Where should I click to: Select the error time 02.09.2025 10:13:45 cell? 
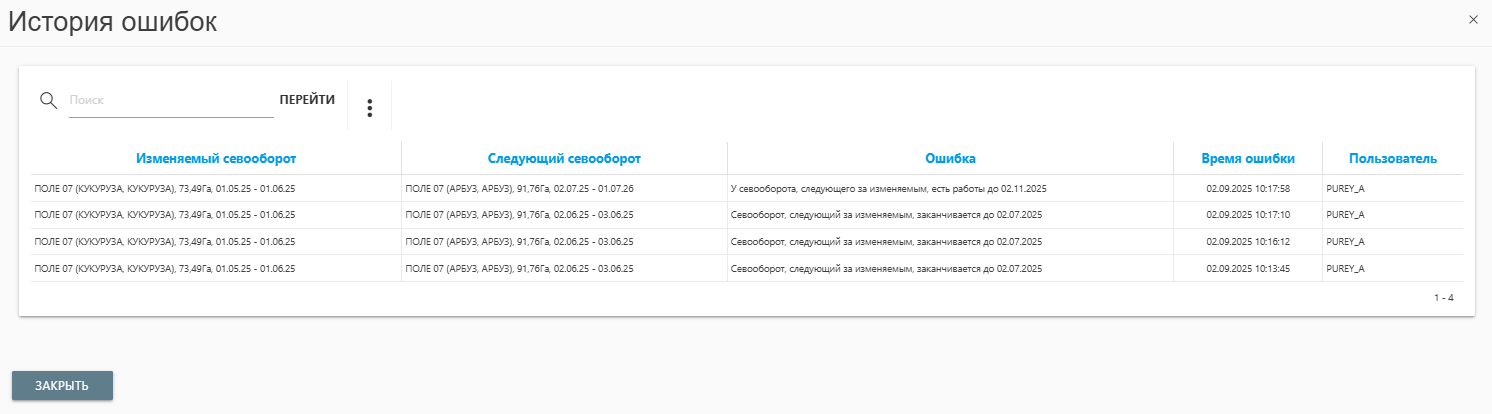point(1248,269)
